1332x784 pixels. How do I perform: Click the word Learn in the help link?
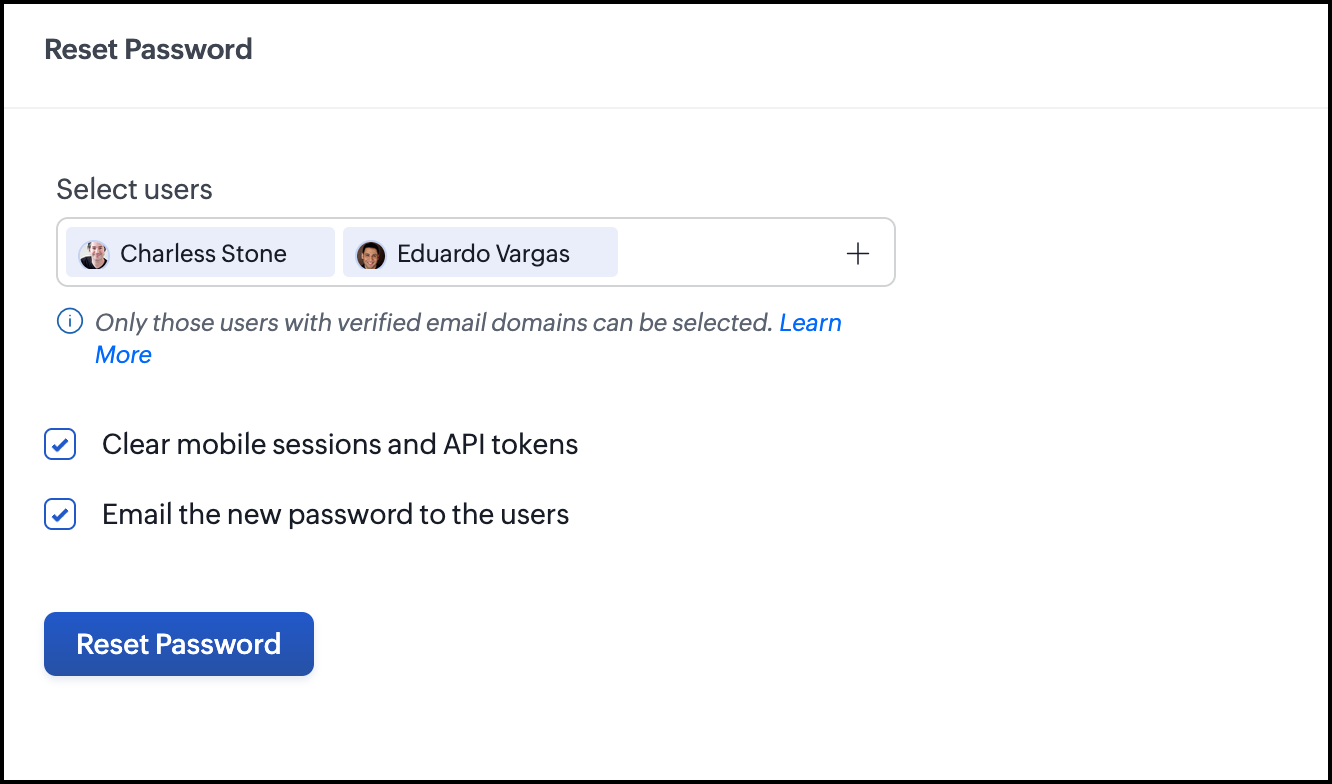tap(810, 323)
